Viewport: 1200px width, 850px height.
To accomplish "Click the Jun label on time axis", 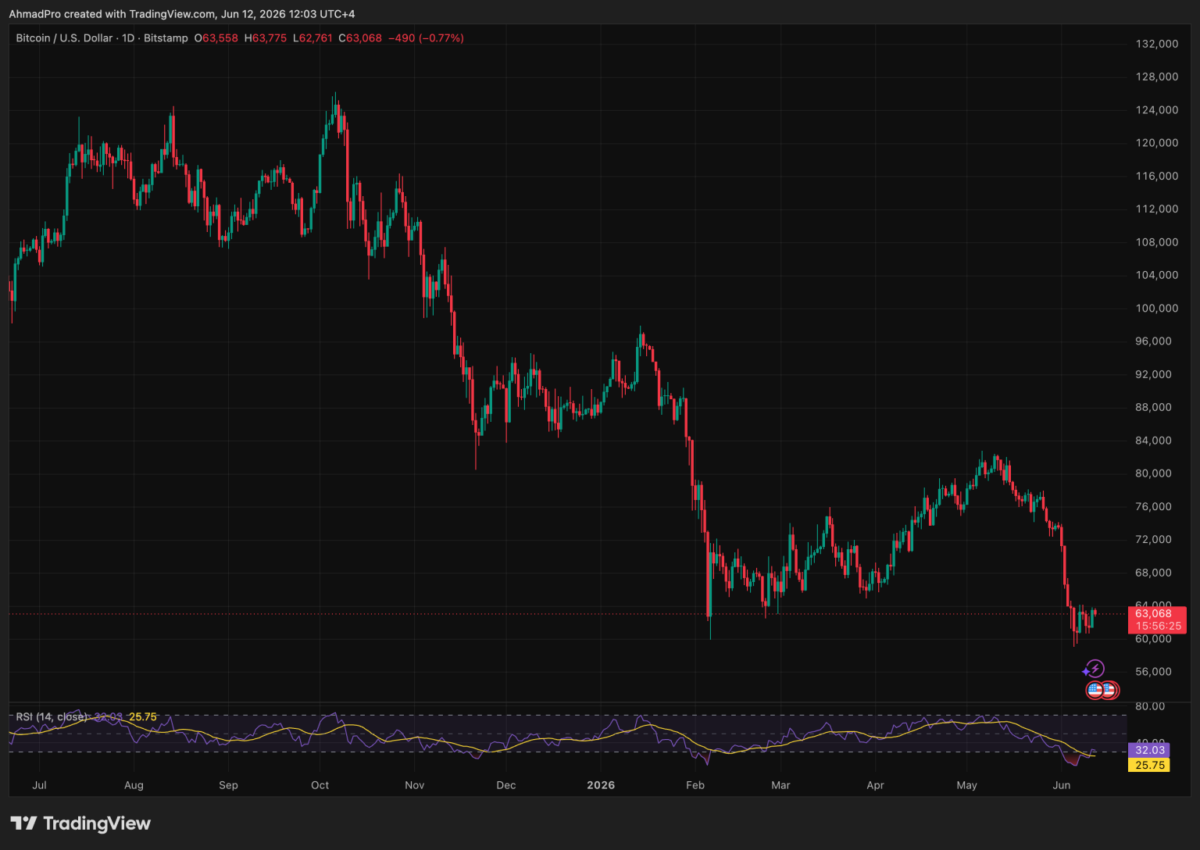I will click(1060, 787).
